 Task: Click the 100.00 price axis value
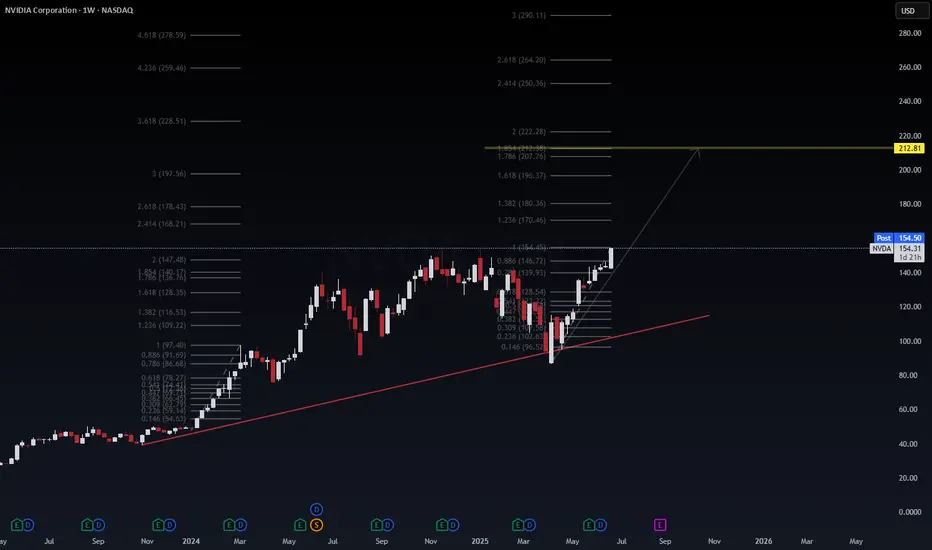[909, 341]
